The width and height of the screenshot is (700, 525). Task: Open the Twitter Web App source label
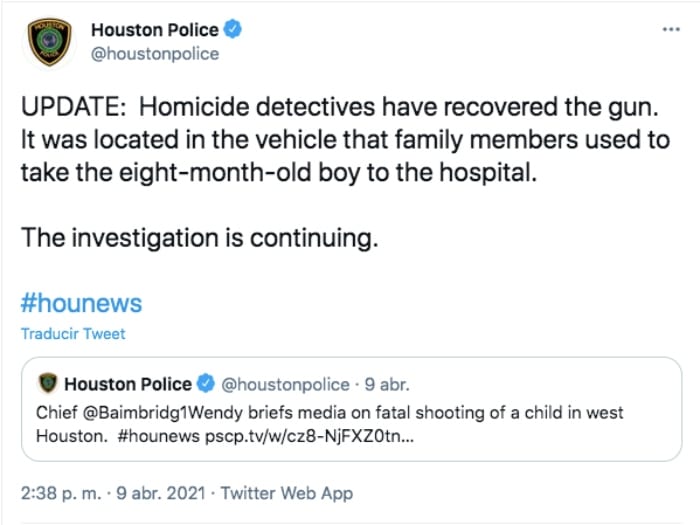pos(286,493)
